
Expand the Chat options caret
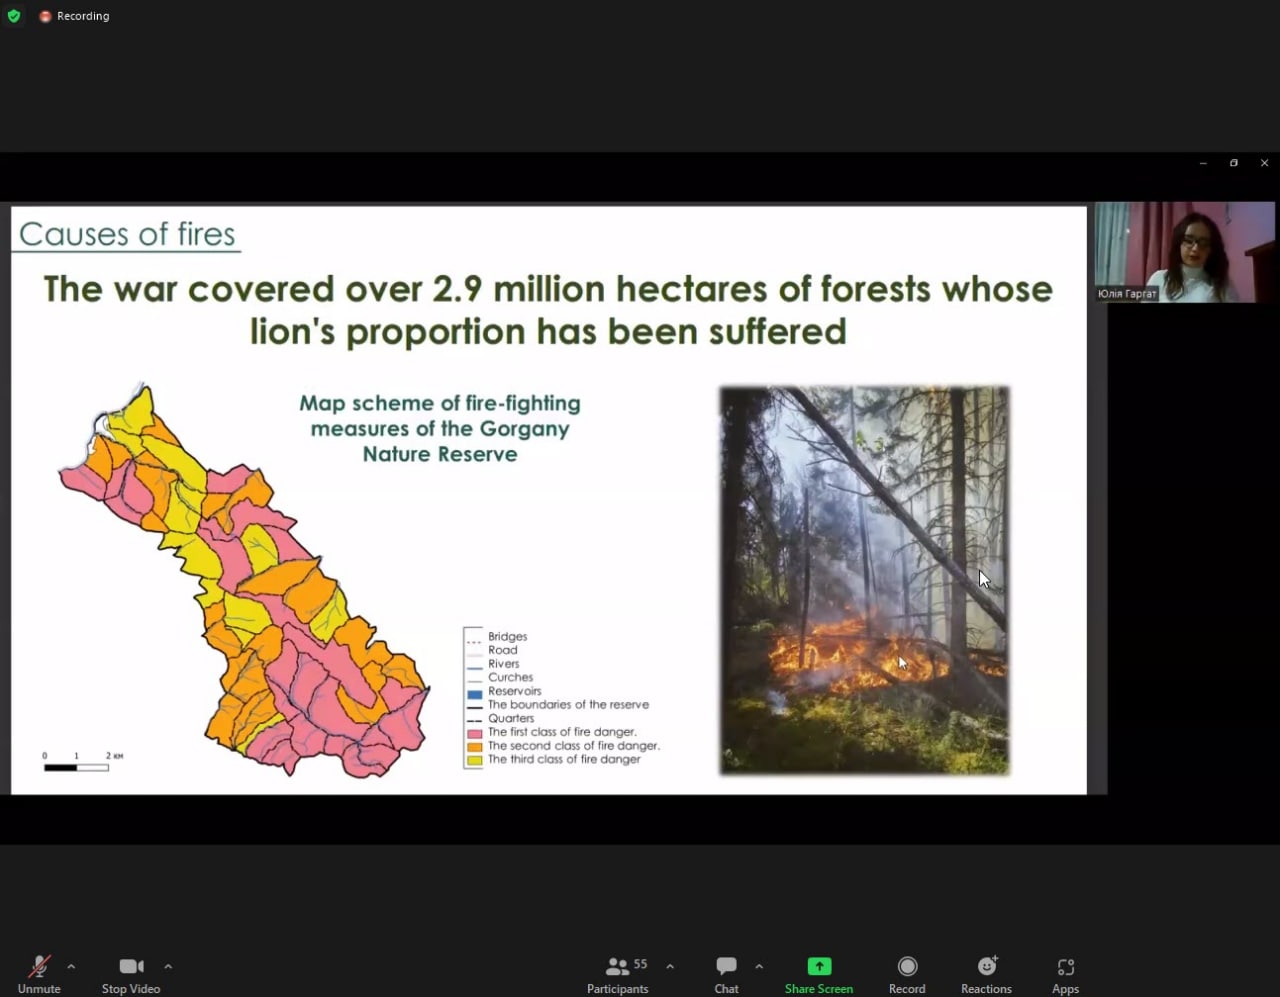click(x=759, y=967)
